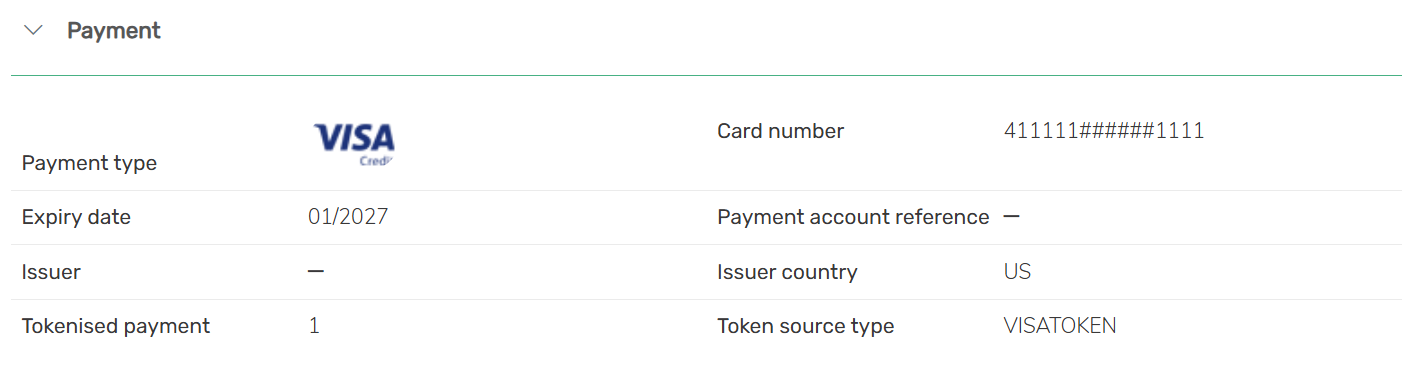Image resolution: width=1413 pixels, height=378 pixels.
Task: Collapse the Payment section chevron
Action: coord(33,31)
